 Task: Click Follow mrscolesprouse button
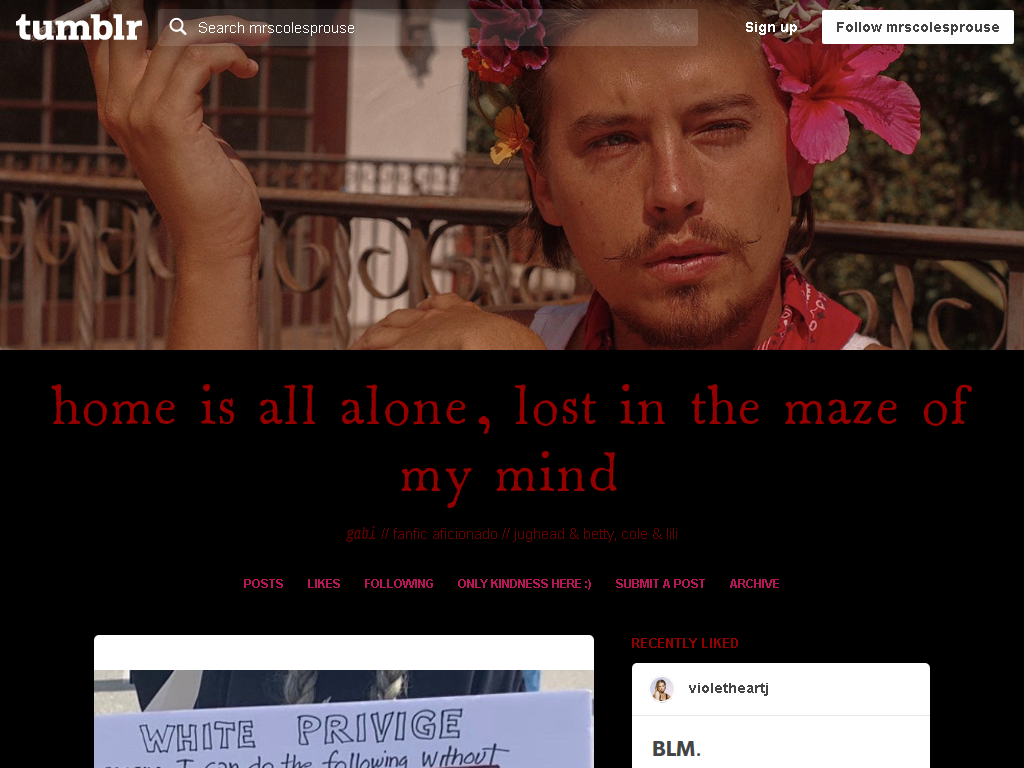pos(918,27)
